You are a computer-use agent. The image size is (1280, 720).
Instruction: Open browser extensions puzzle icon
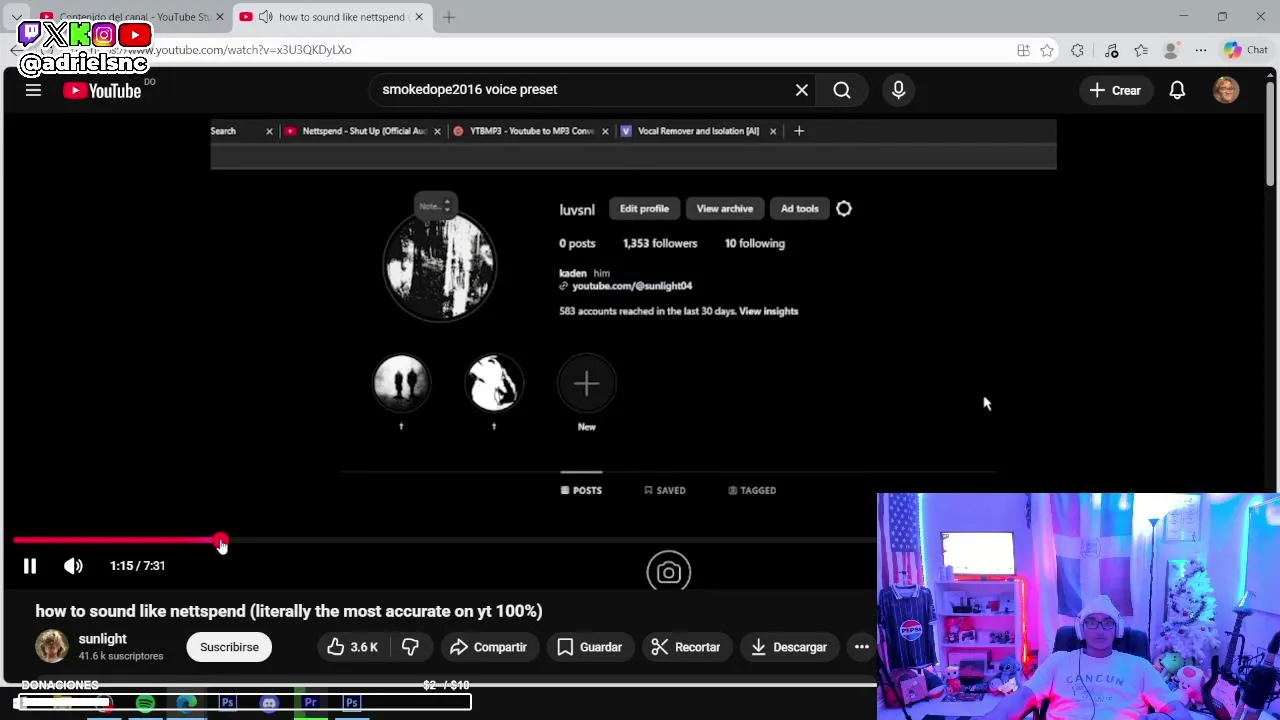click(x=1077, y=50)
